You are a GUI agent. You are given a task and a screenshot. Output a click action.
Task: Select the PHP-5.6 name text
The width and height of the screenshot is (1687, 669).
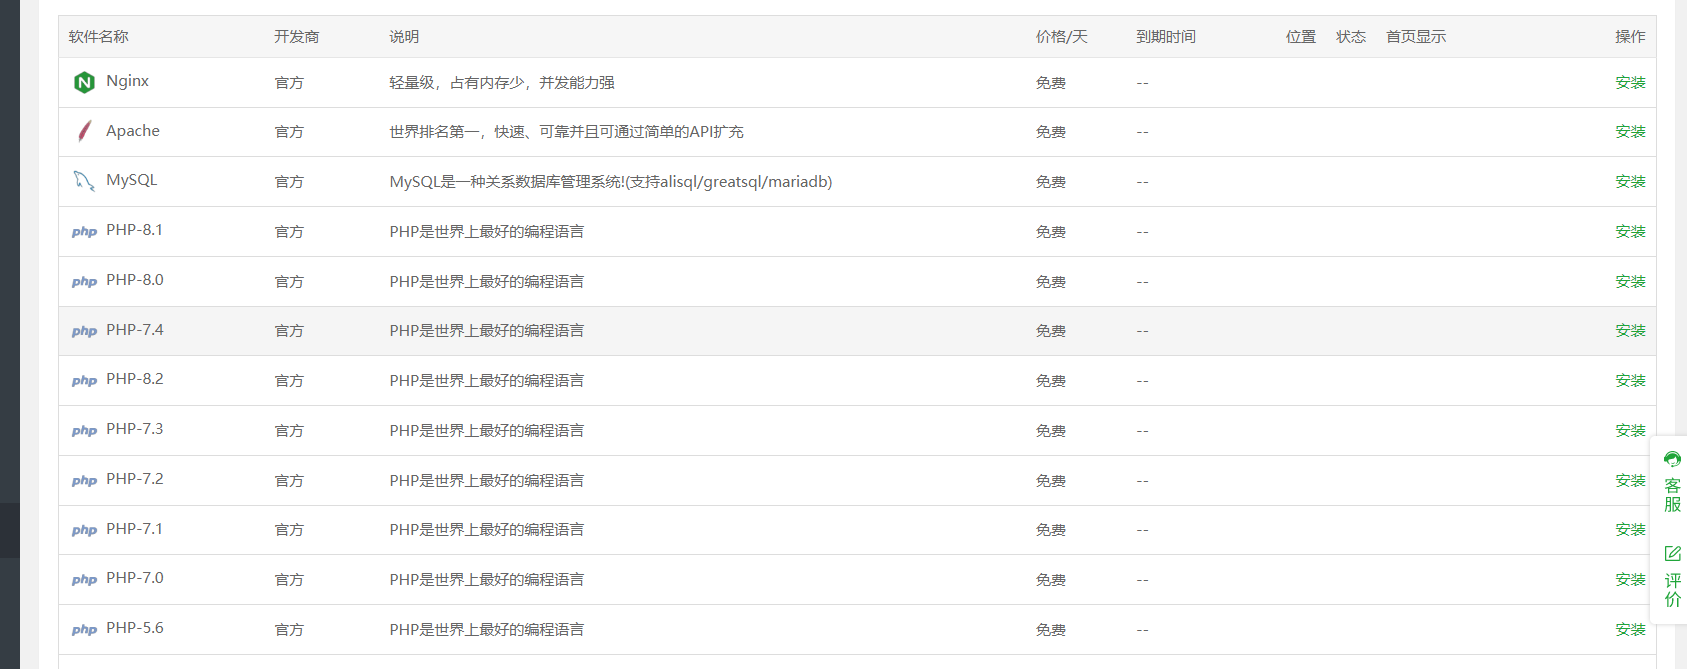coord(135,628)
